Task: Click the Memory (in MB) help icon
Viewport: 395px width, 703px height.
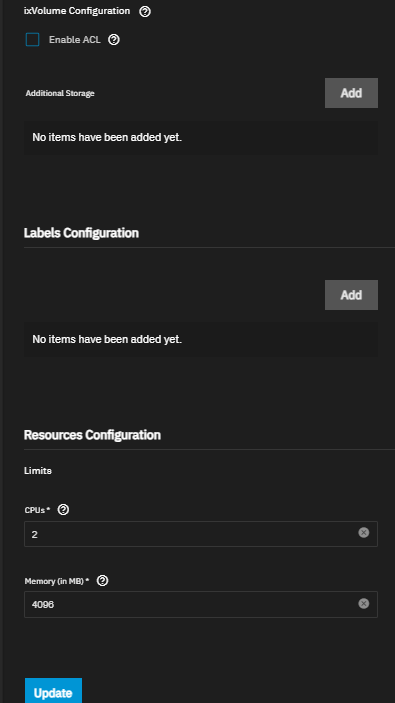Action: click(x=103, y=581)
